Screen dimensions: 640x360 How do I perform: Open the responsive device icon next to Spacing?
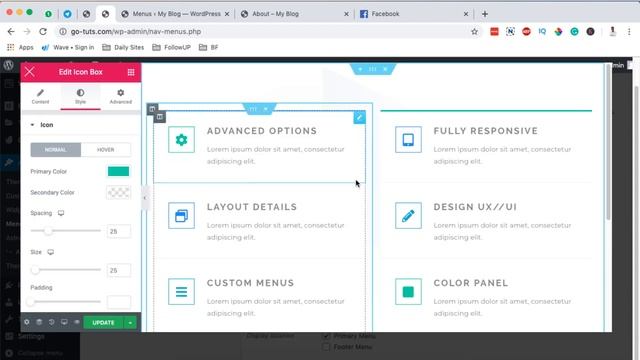pyautogui.click(x=61, y=213)
